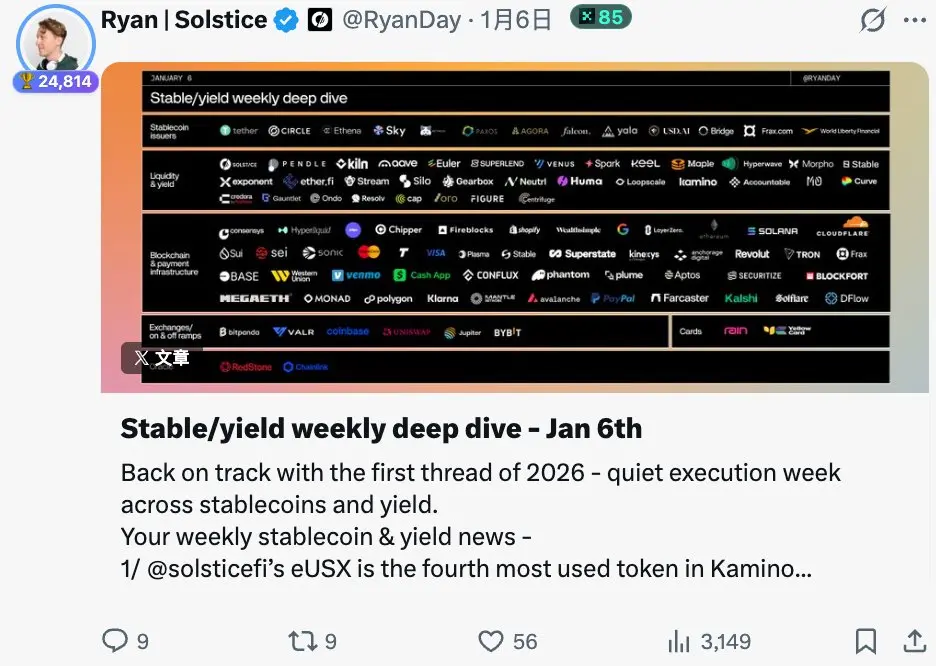936x666 pixels.
Task: Bookmark this post
Action: coord(866,641)
